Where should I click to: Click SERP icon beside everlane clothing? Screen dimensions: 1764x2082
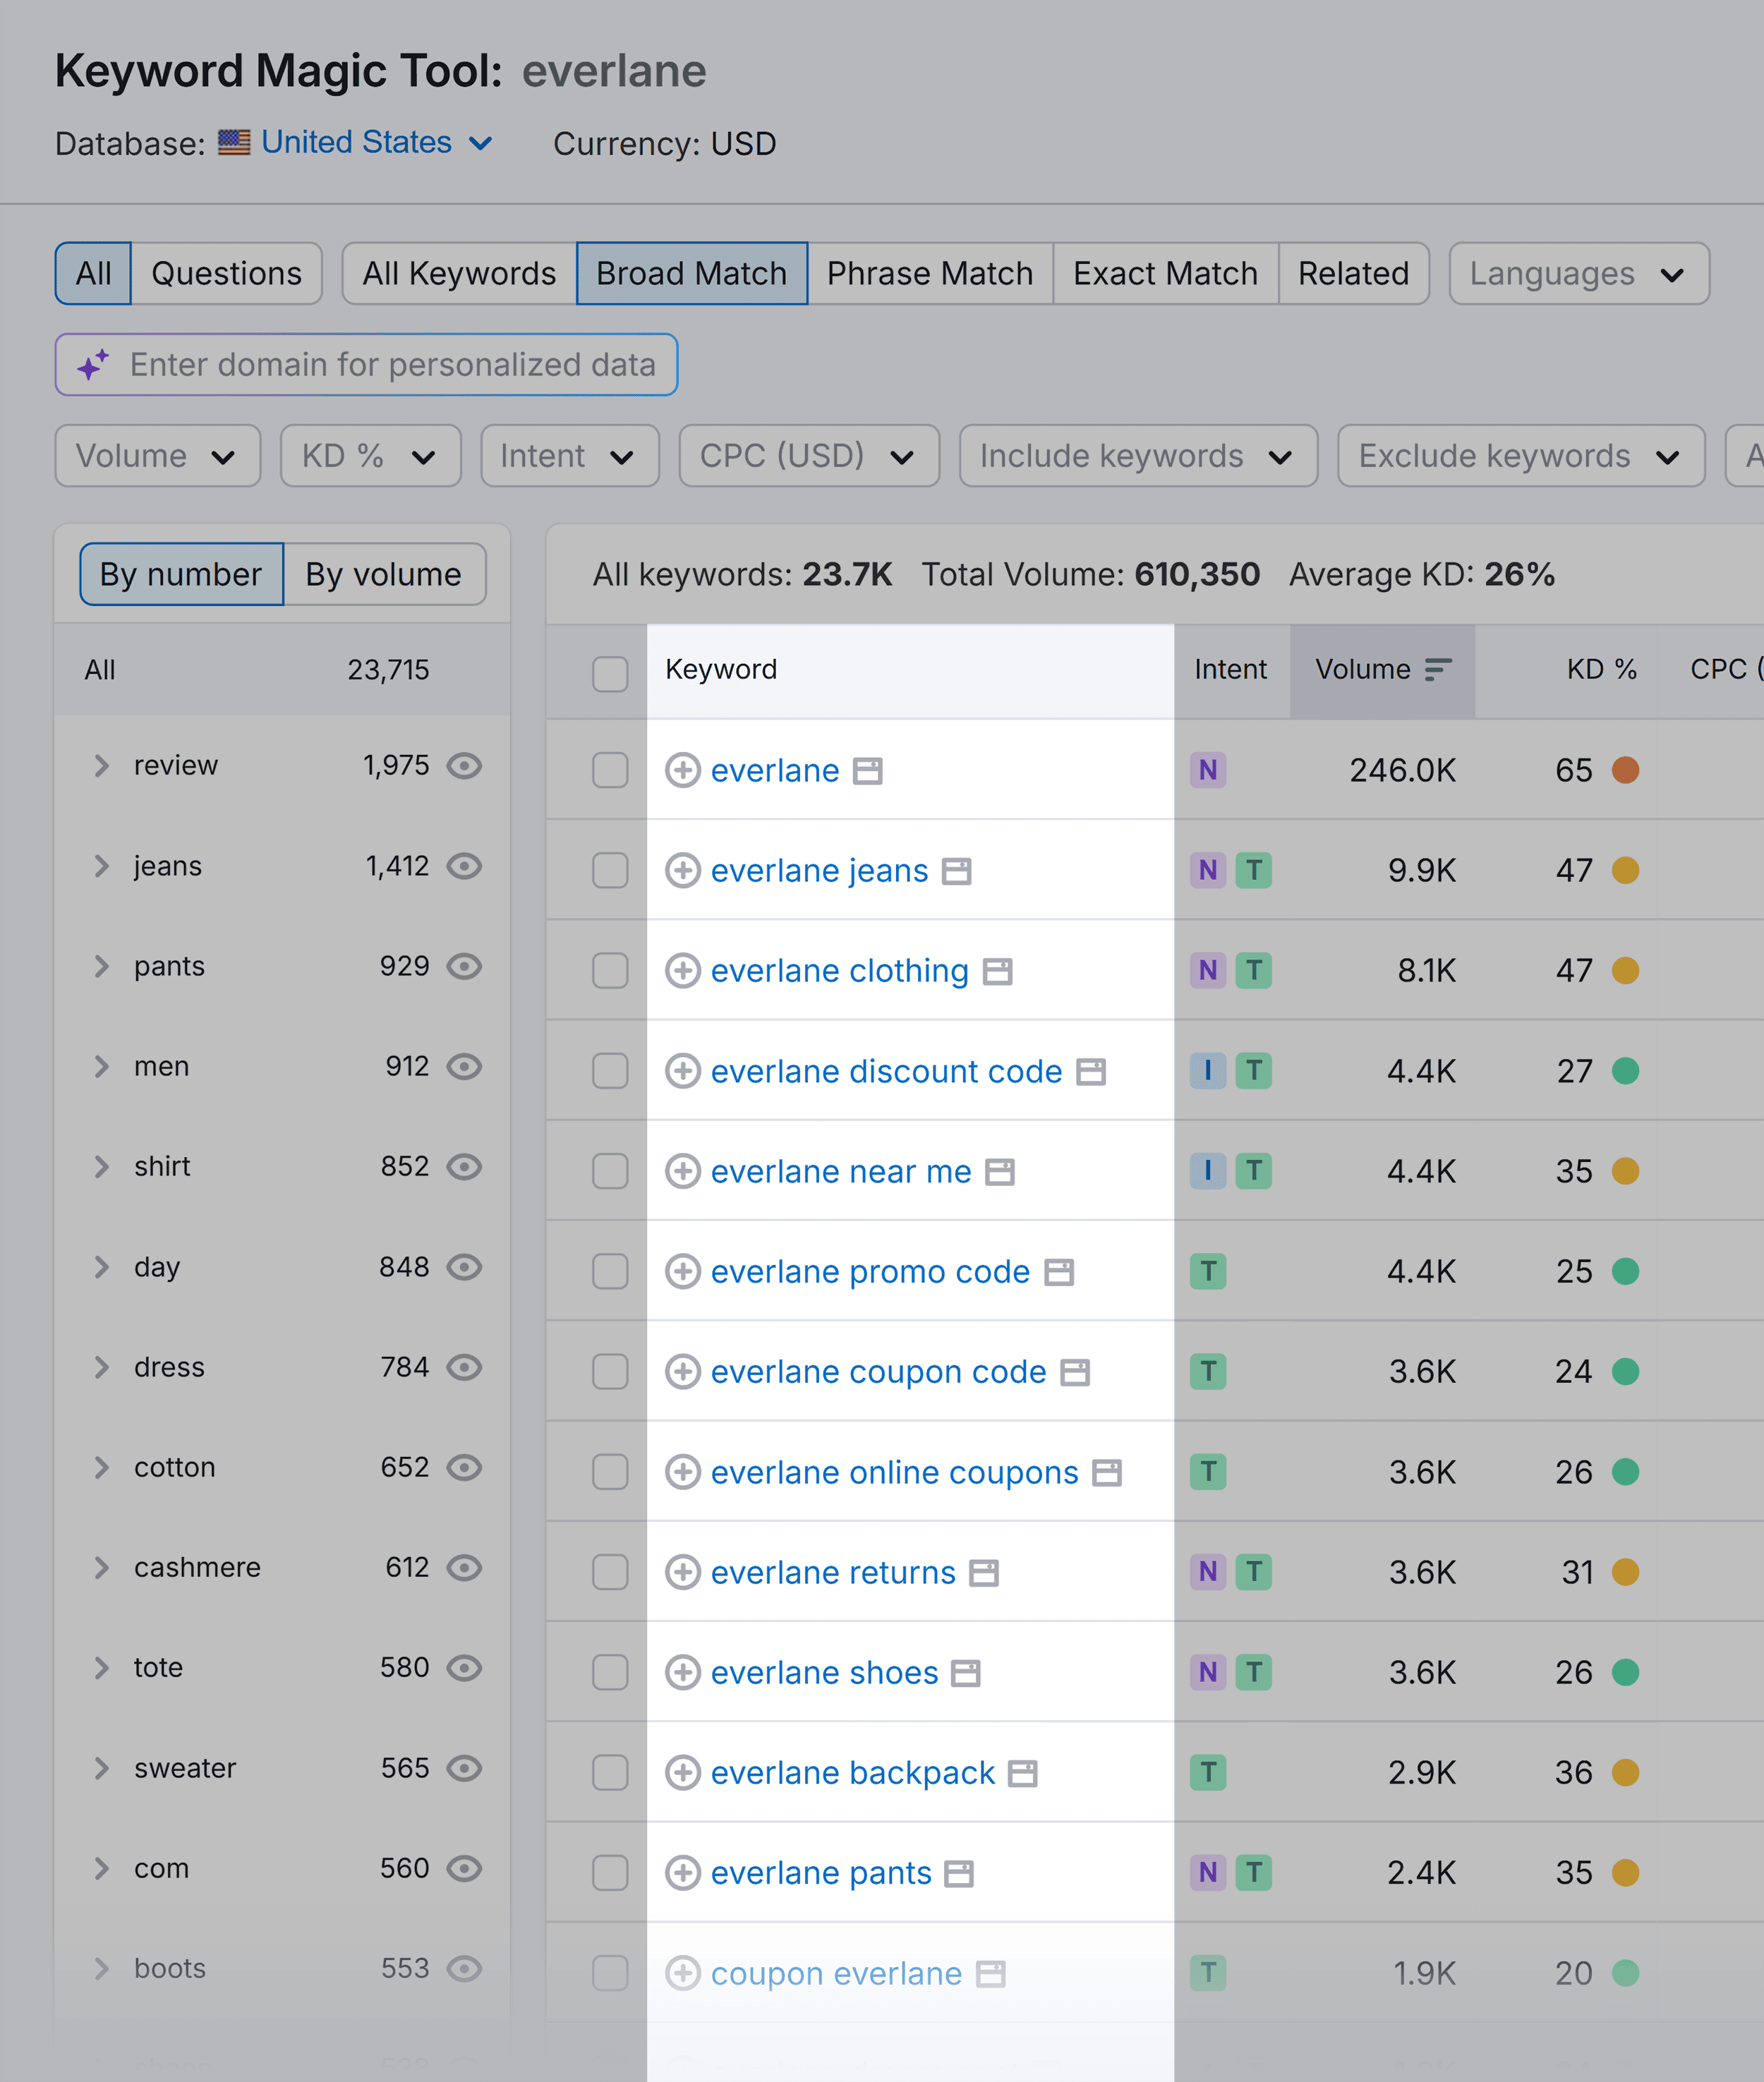(997, 971)
